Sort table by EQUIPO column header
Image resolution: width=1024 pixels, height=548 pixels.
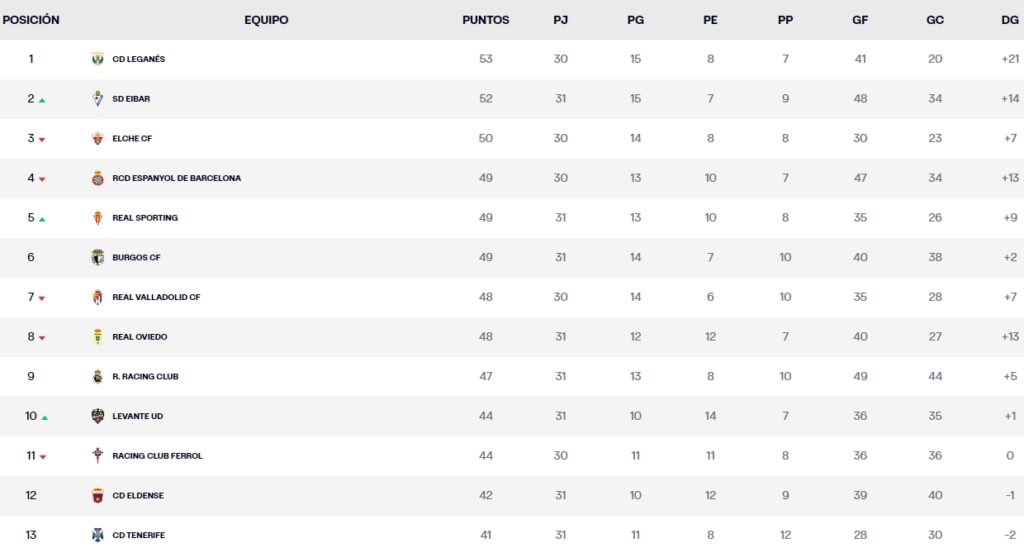pos(266,20)
